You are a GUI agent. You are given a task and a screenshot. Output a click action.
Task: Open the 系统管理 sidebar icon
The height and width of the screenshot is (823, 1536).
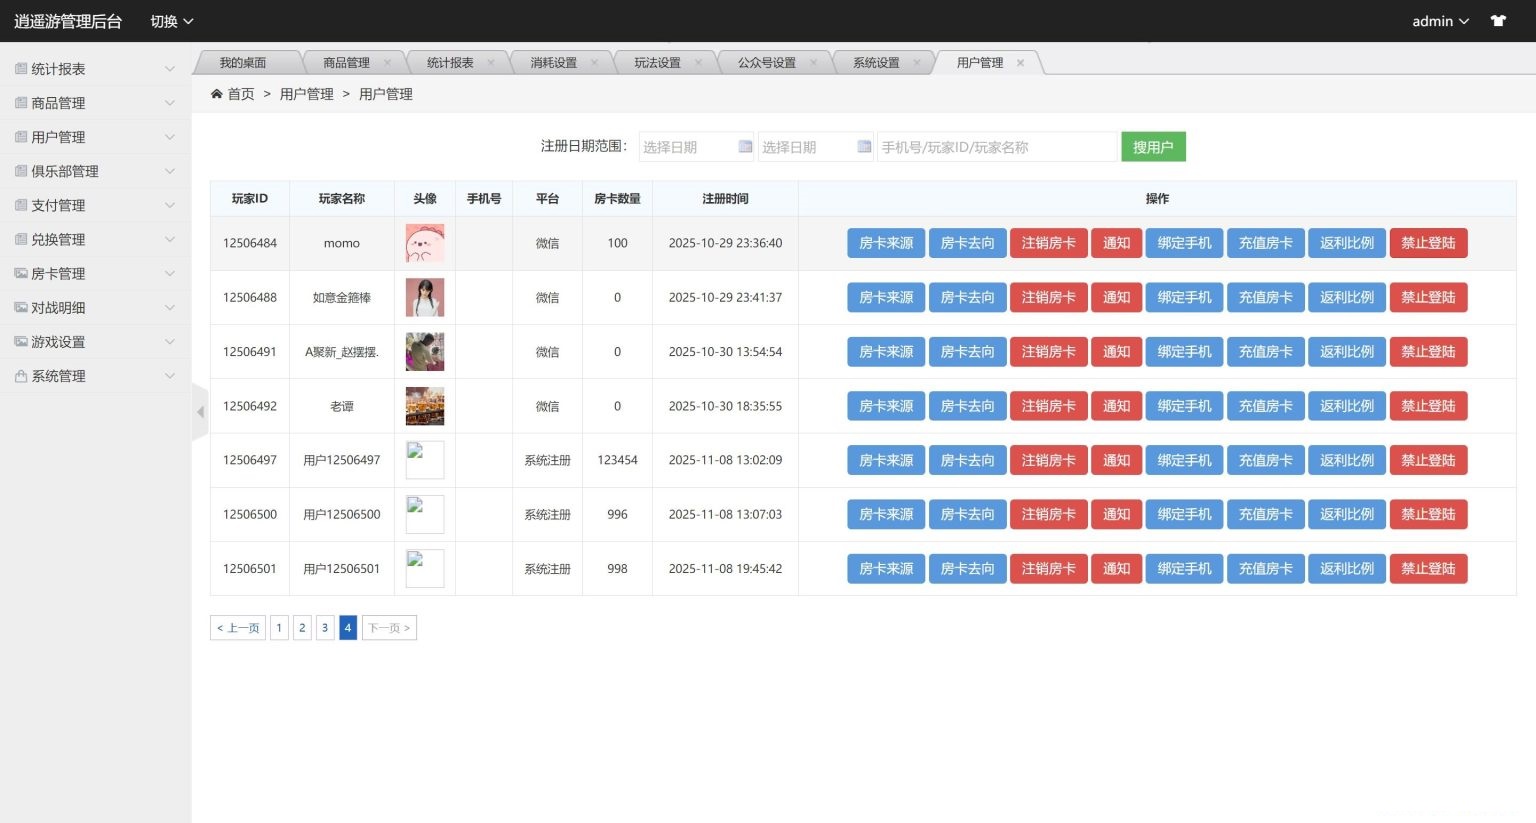tap(19, 375)
